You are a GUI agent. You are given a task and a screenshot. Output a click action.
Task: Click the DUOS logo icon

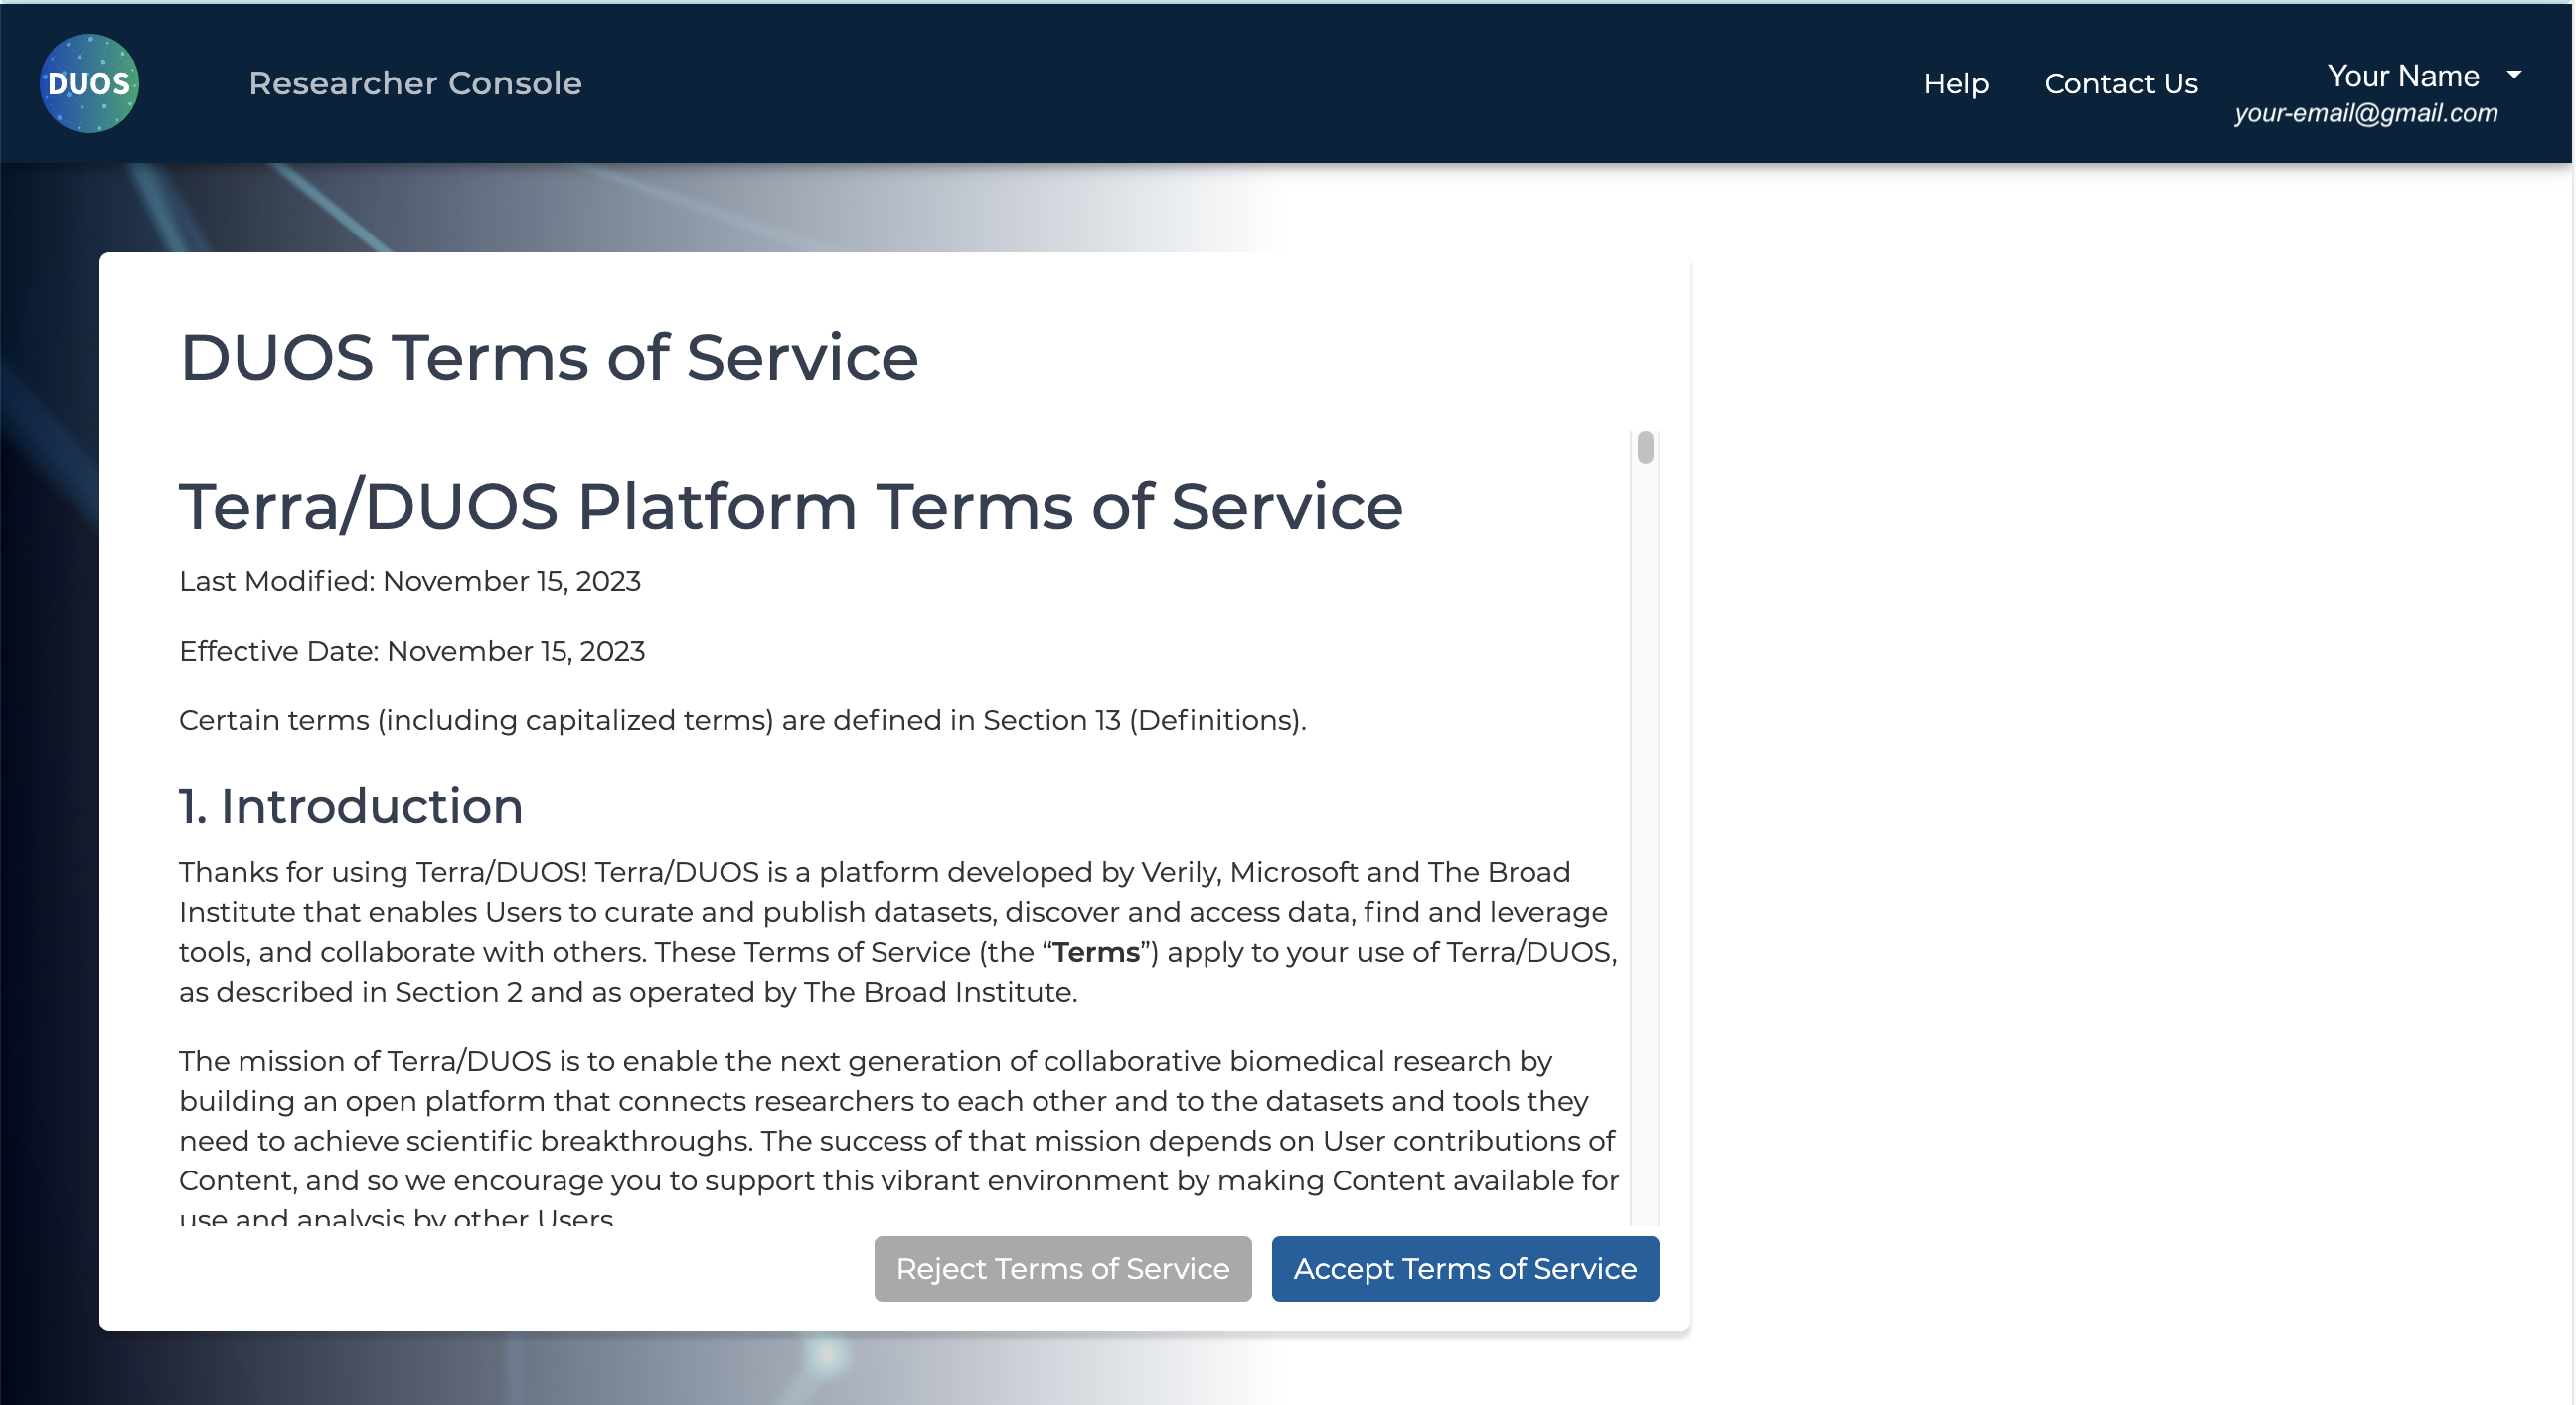tap(89, 83)
